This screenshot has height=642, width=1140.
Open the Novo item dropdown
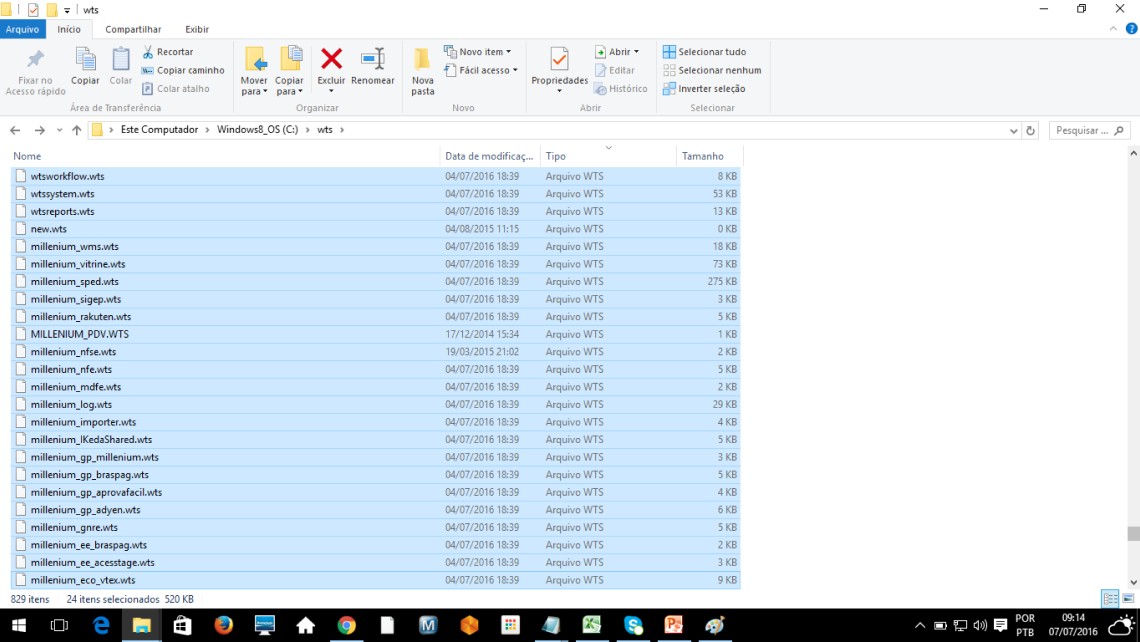click(484, 52)
